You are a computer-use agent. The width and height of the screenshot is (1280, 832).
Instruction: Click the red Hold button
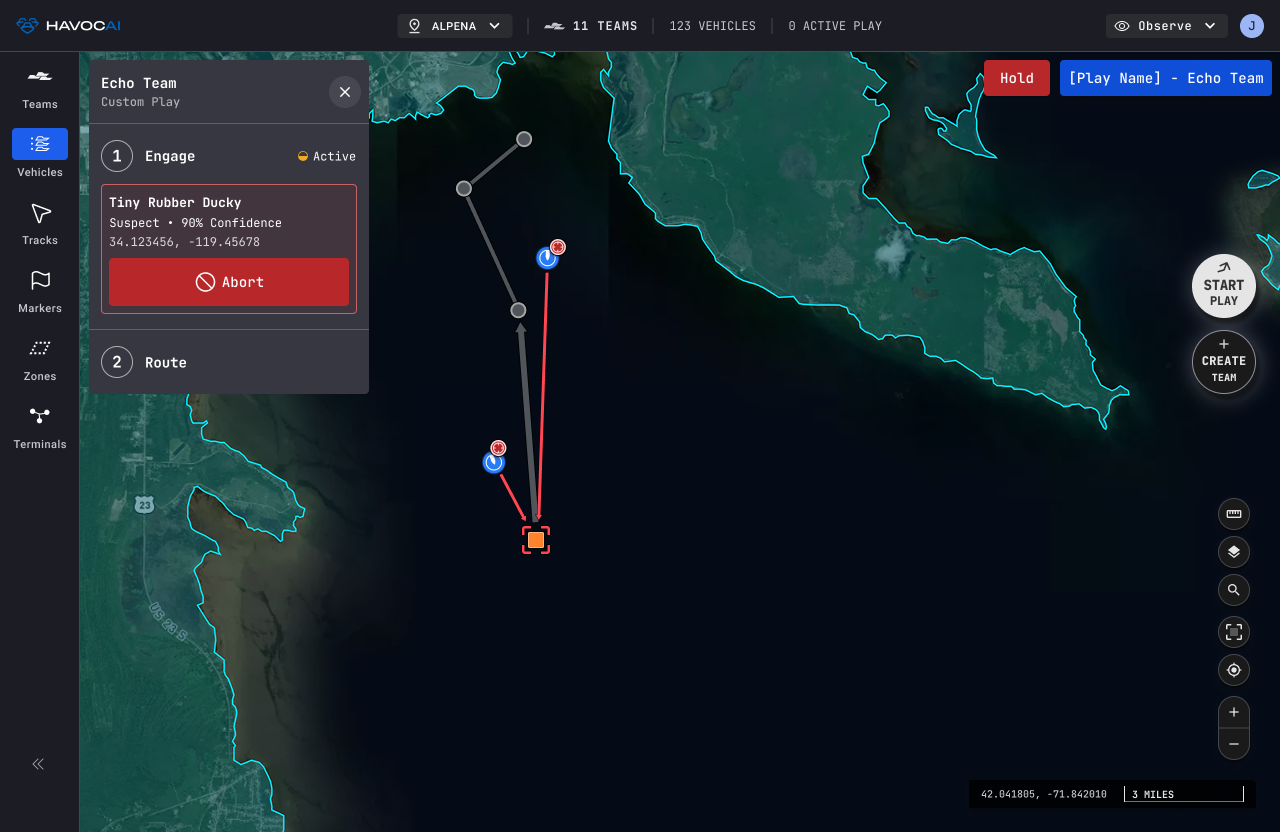[x=1017, y=78]
